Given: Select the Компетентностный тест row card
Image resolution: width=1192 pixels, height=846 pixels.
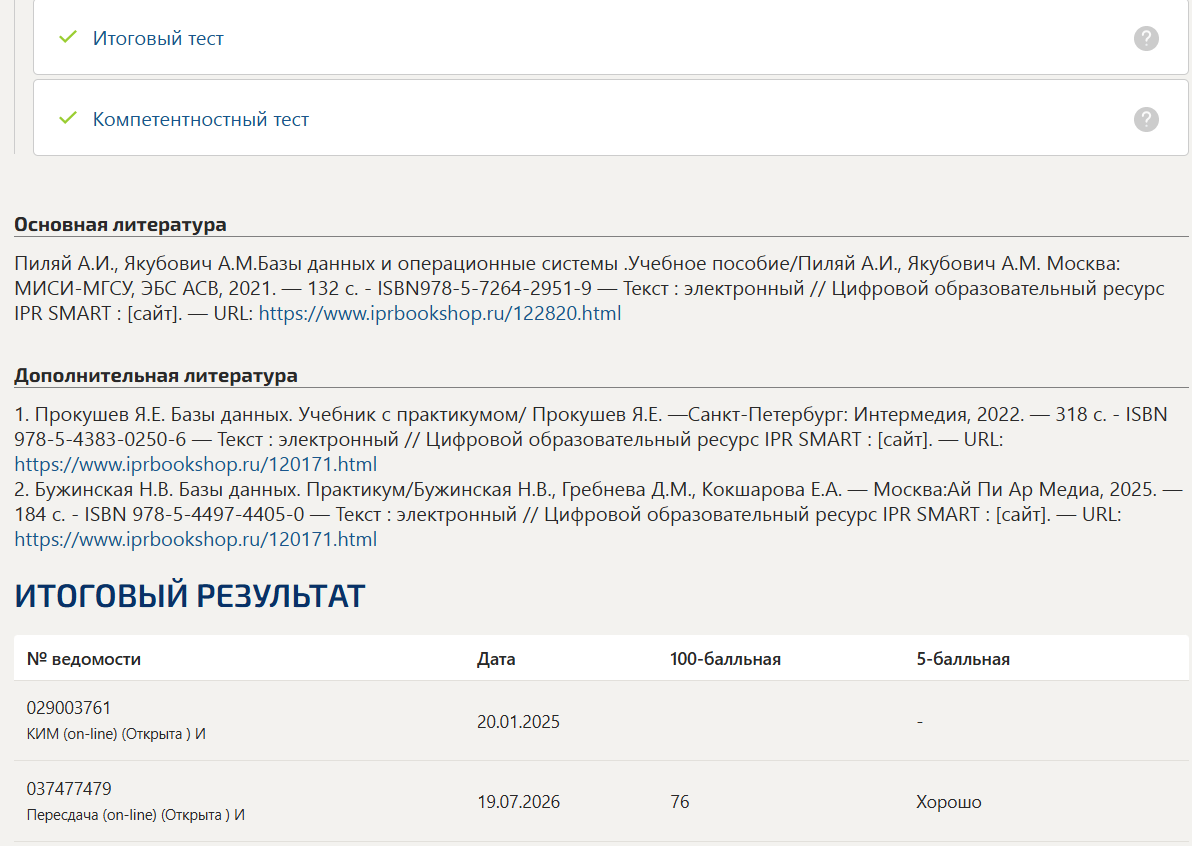Looking at the screenshot, I should coord(610,118).
